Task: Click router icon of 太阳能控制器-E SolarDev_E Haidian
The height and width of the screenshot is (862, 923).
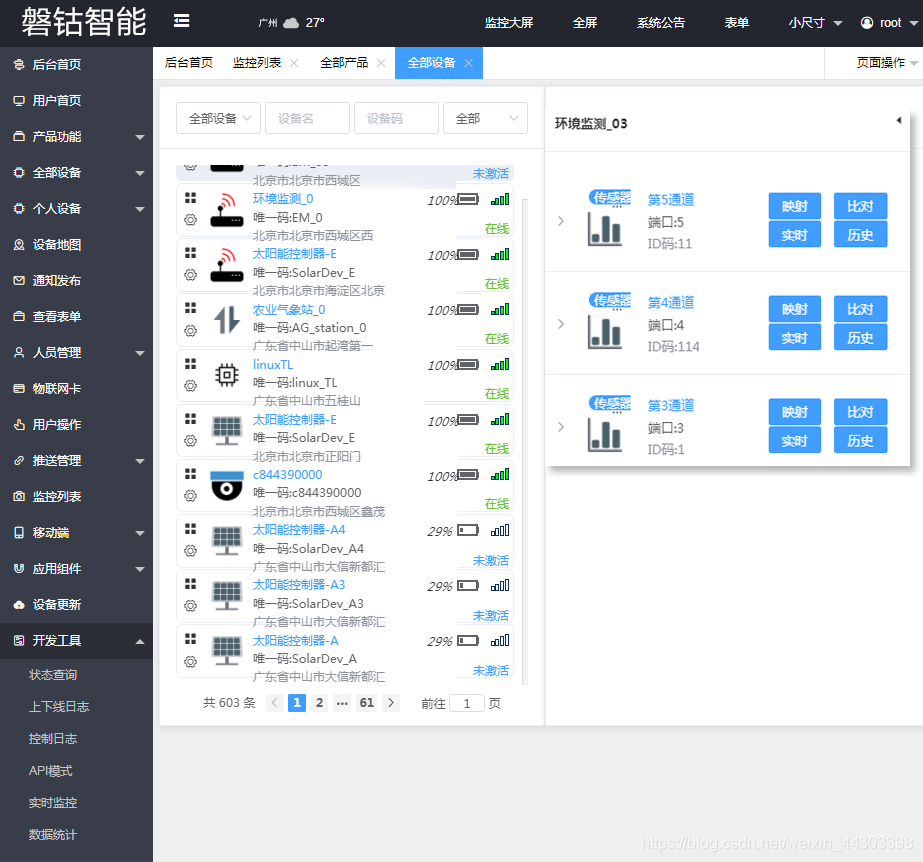Action: pyautogui.click(x=227, y=265)
